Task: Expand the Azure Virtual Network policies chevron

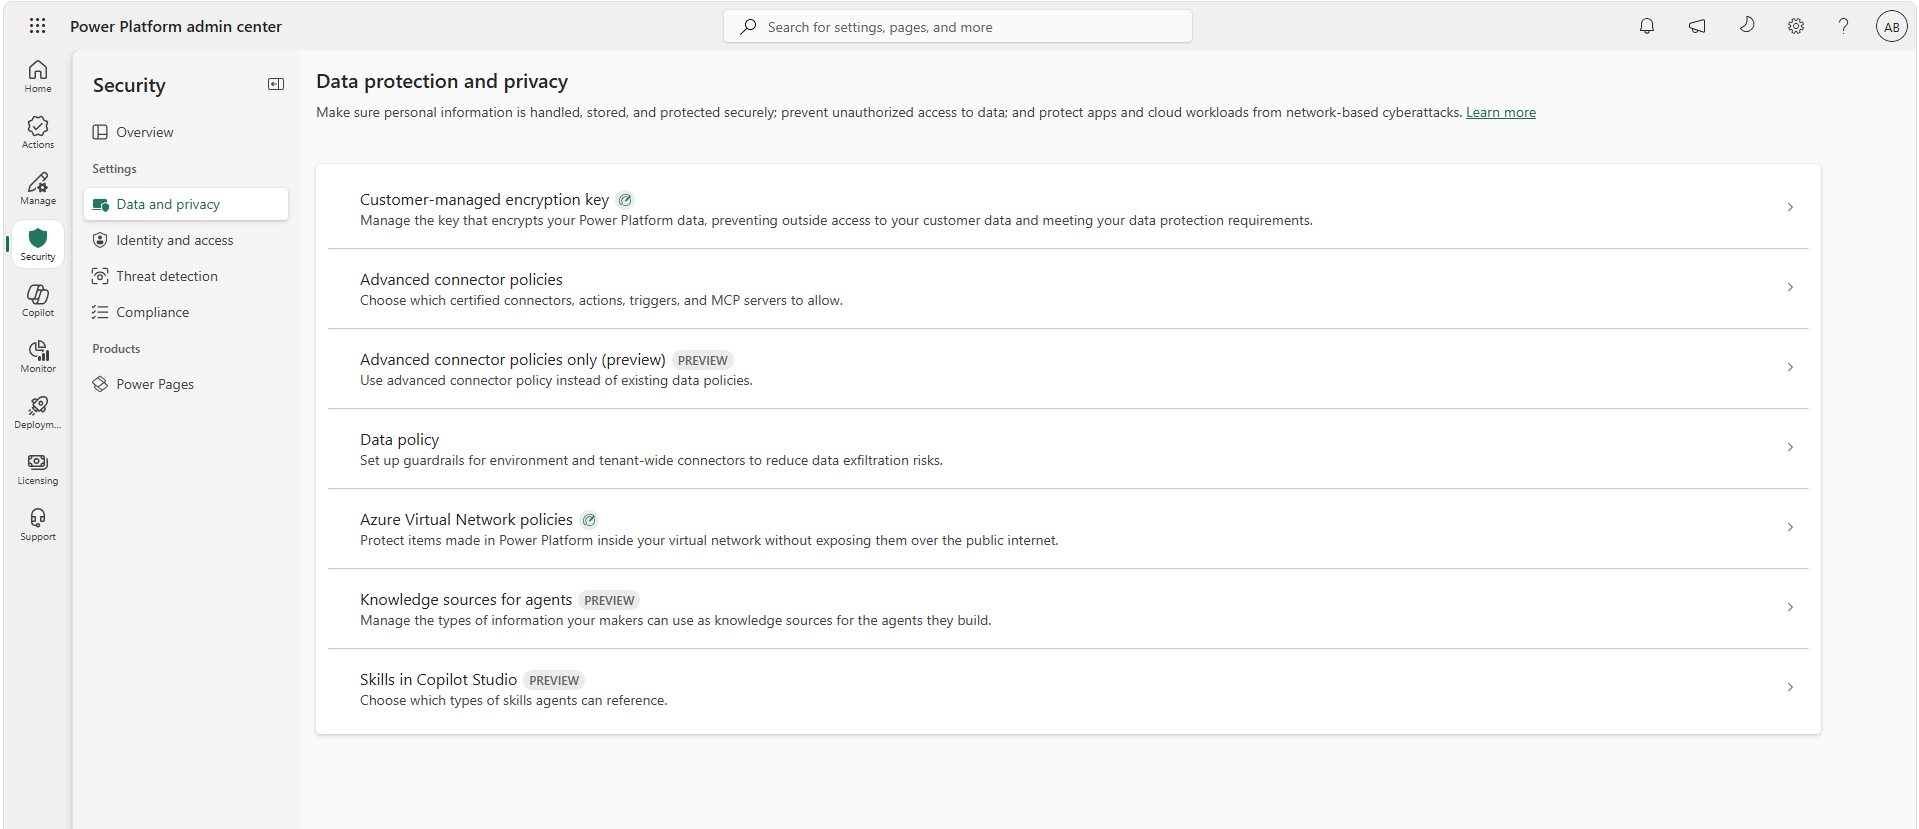Action: (1790, 527)
